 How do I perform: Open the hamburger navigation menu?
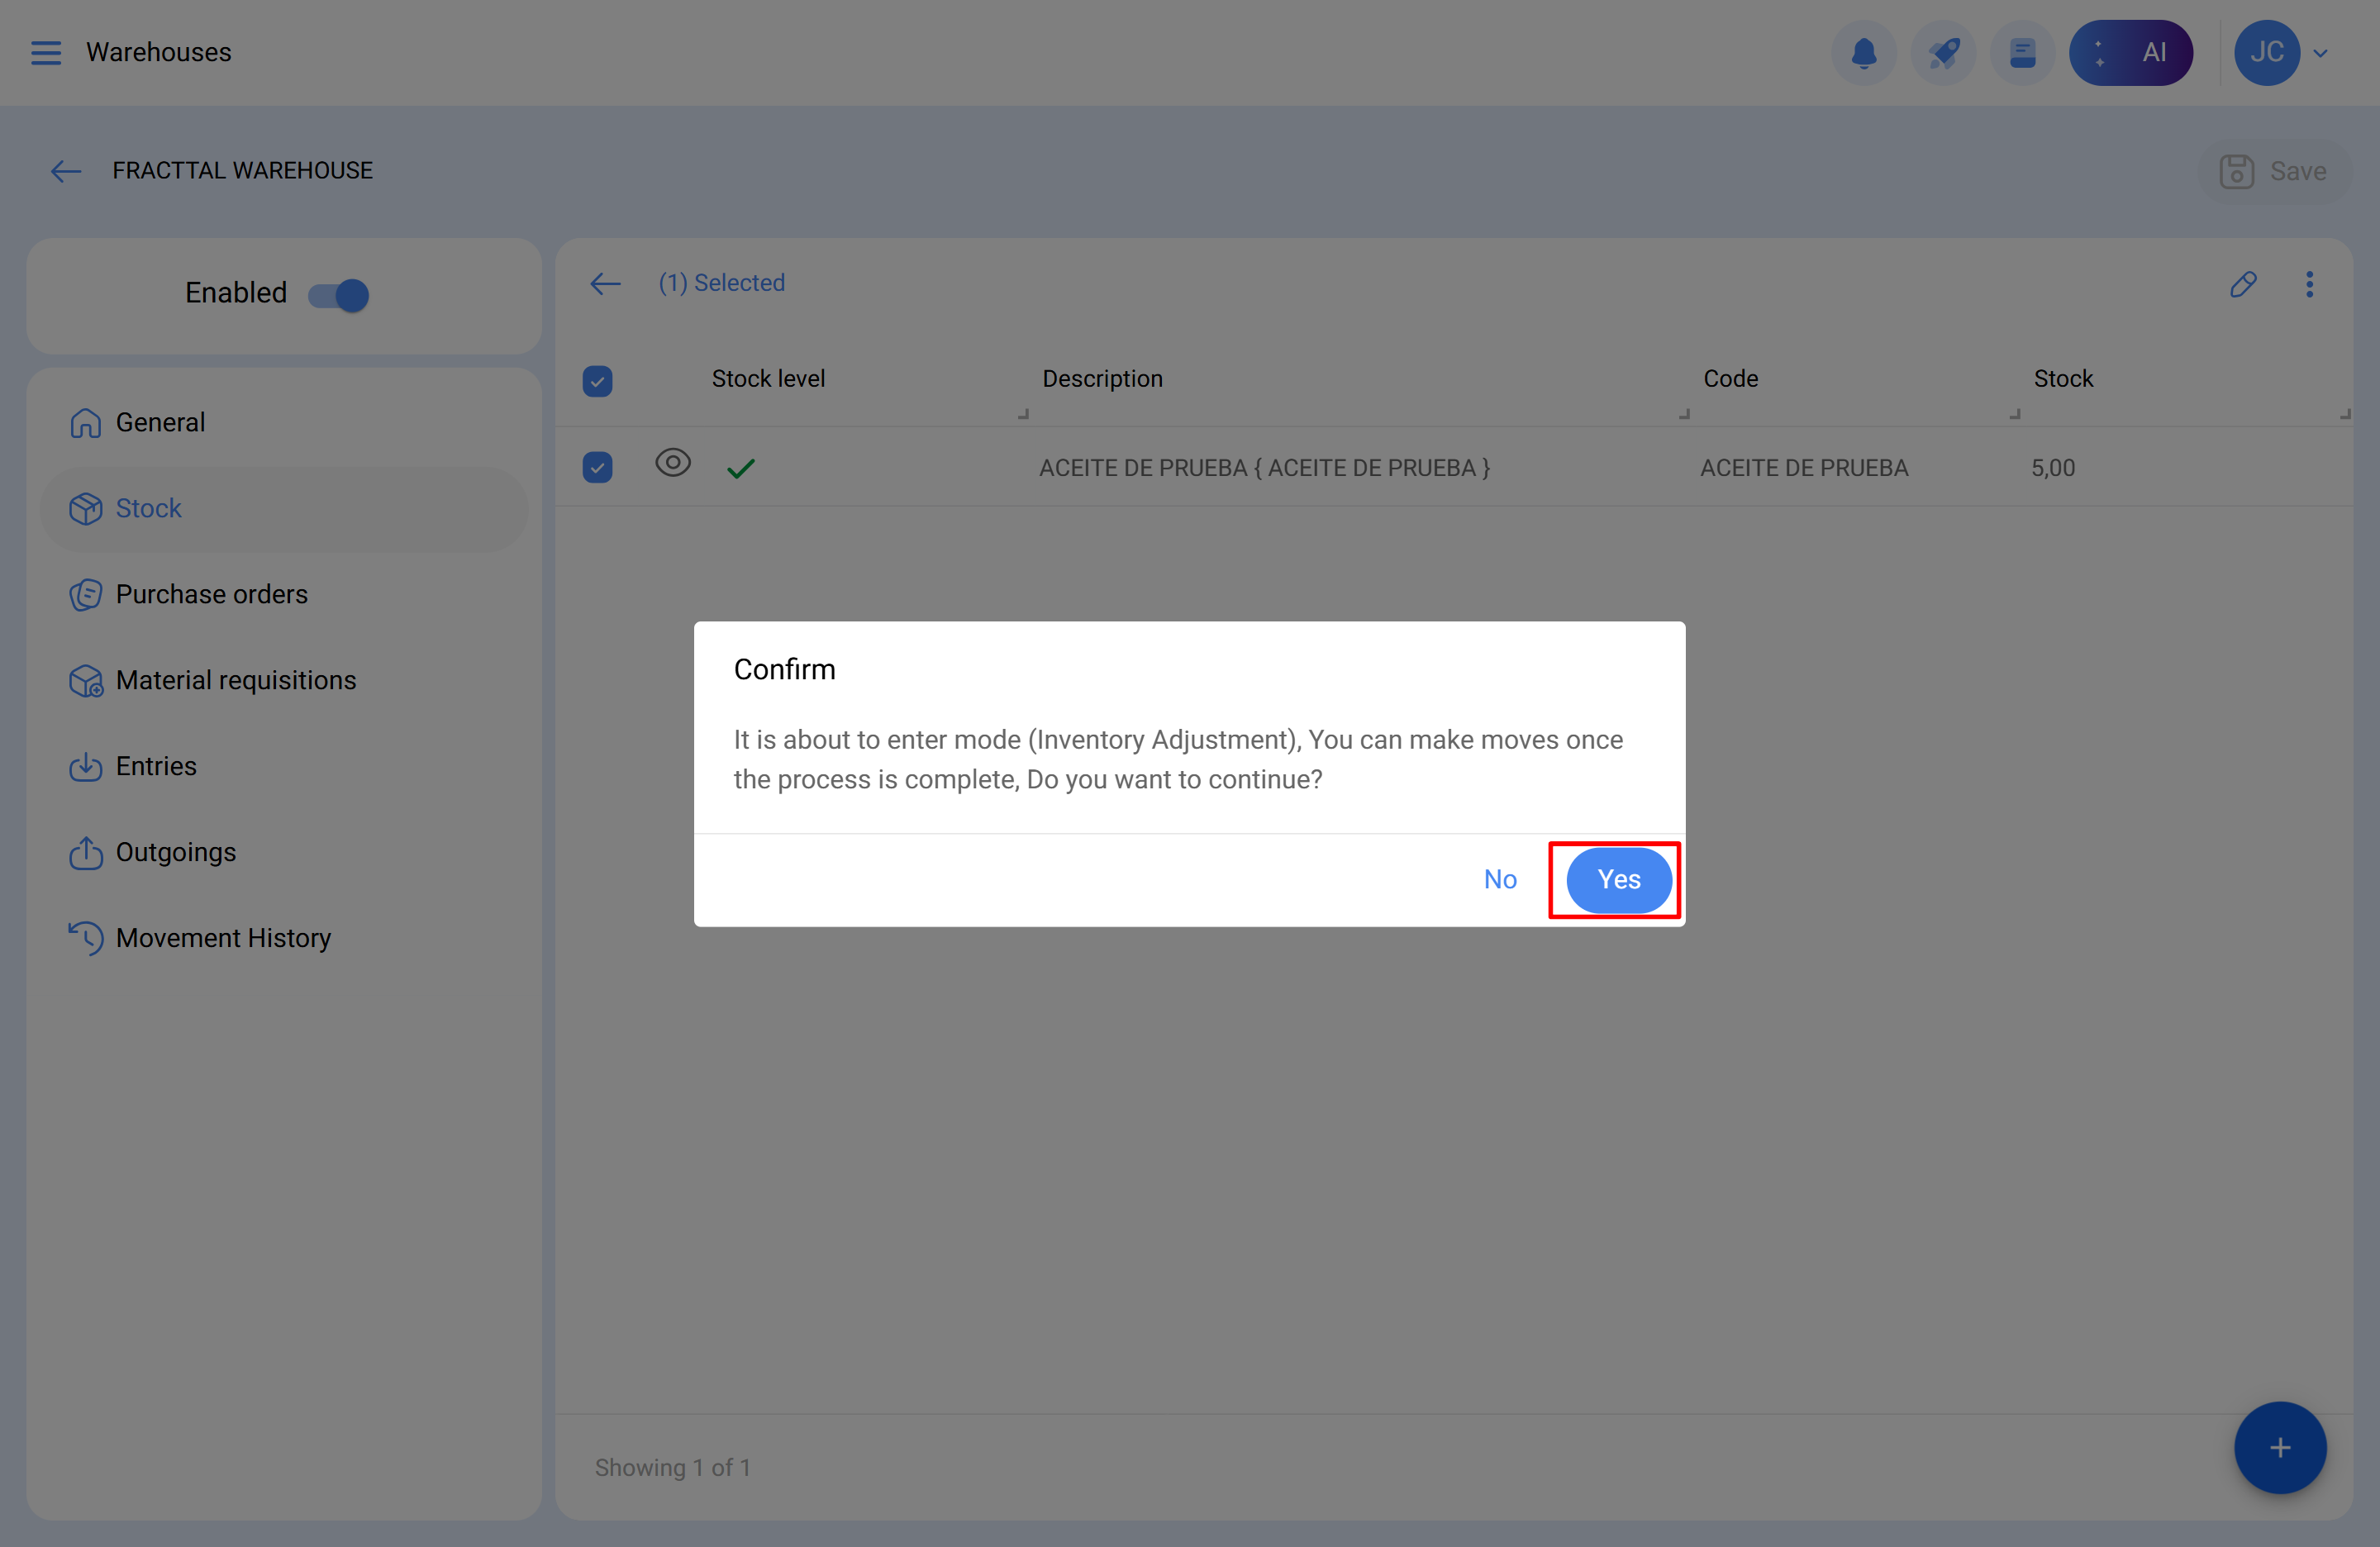pos(46,52)
